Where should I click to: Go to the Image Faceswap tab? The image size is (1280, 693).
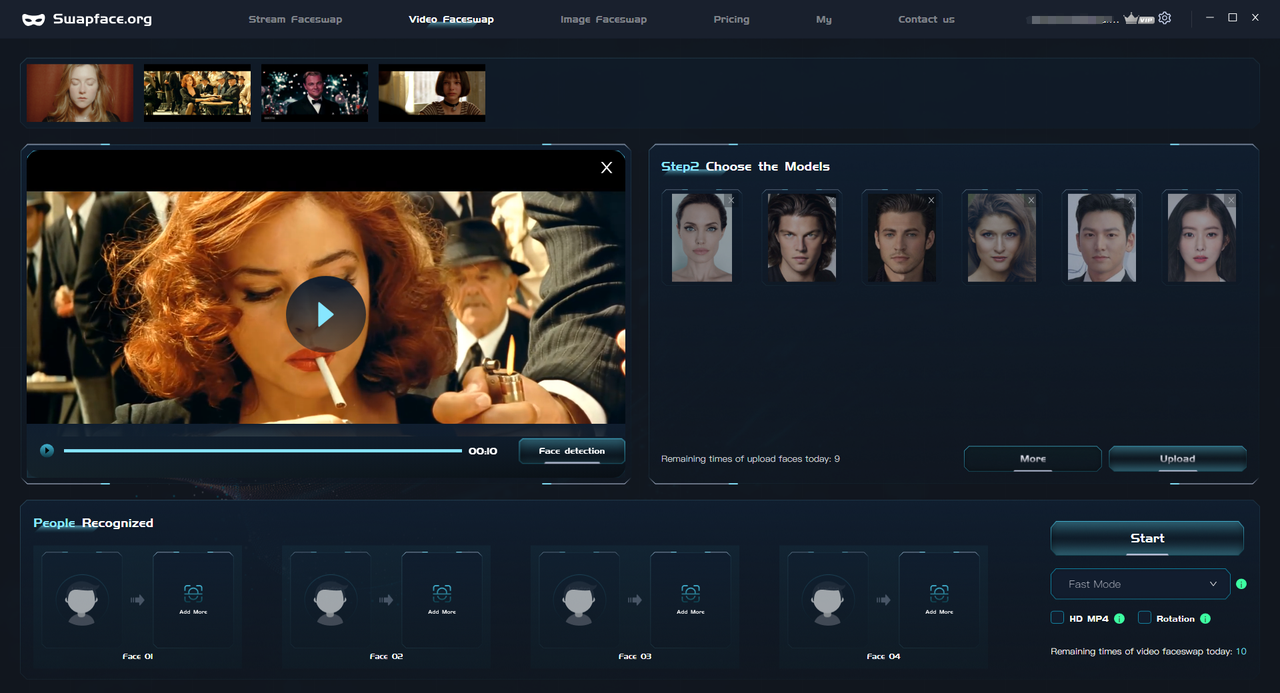604,19
